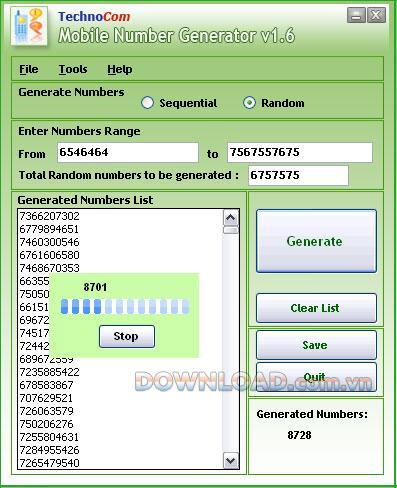Quit the application with Quit button

click(x=316, y=377)
